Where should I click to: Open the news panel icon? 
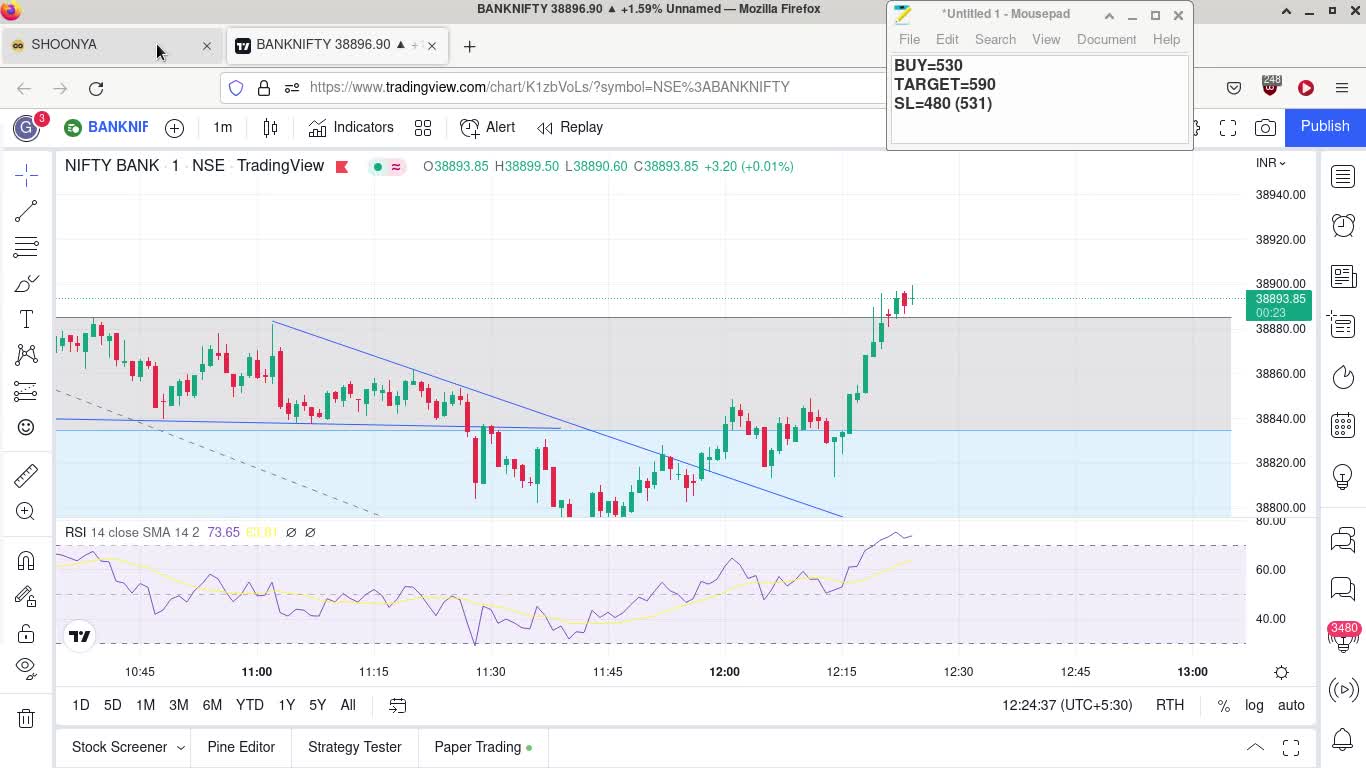coord(1343,276)
